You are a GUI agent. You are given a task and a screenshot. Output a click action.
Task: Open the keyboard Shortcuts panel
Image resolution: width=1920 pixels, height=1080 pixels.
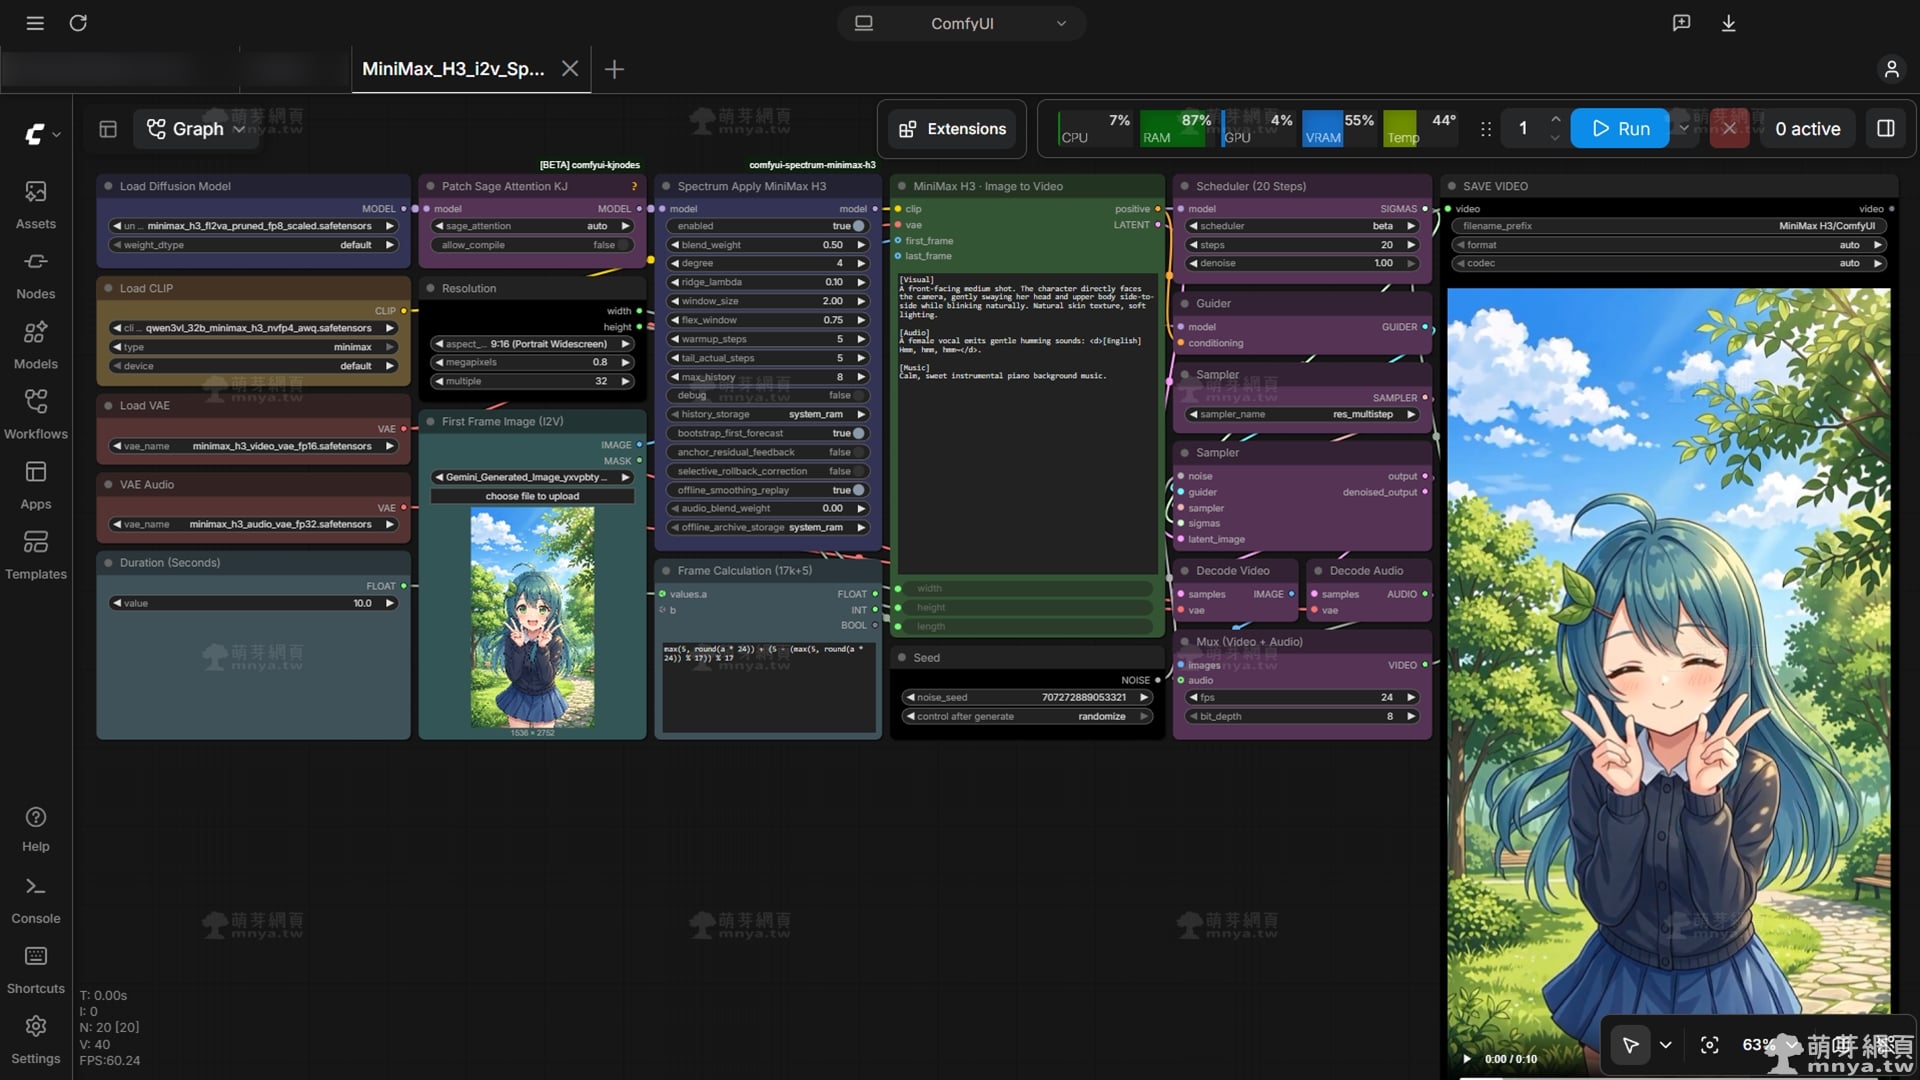point(36,970)
